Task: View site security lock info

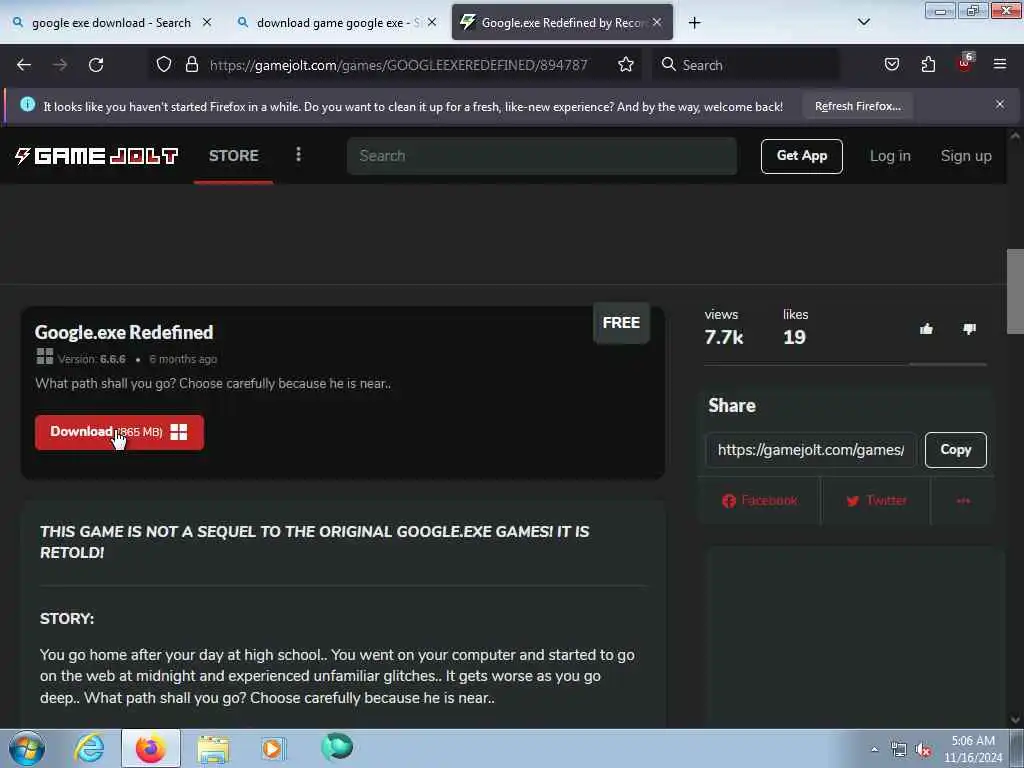Action: 191,64
